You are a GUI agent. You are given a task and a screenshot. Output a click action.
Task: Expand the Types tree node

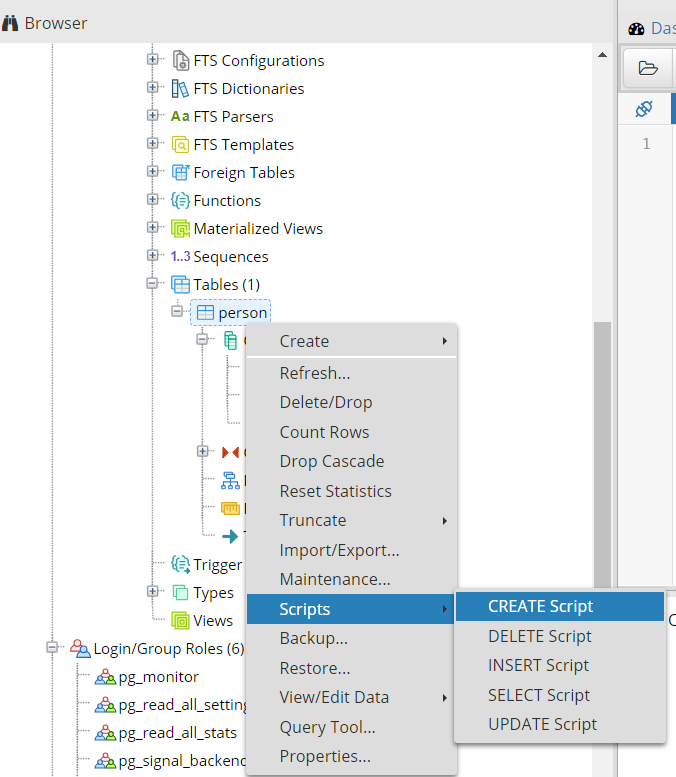click(152, 591)
